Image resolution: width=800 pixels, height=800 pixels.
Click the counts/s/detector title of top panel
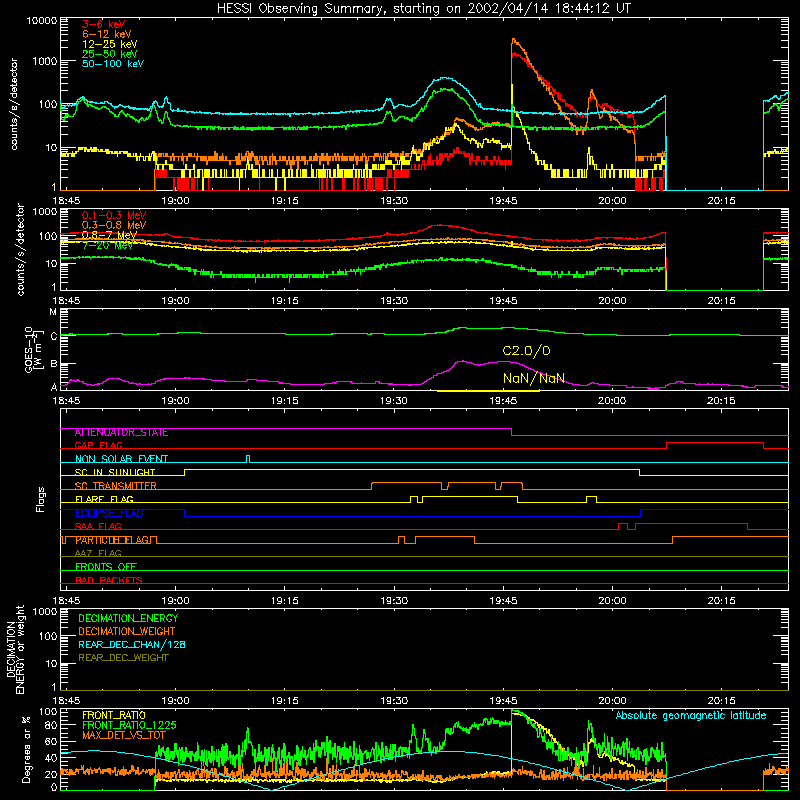click(14, 104)
